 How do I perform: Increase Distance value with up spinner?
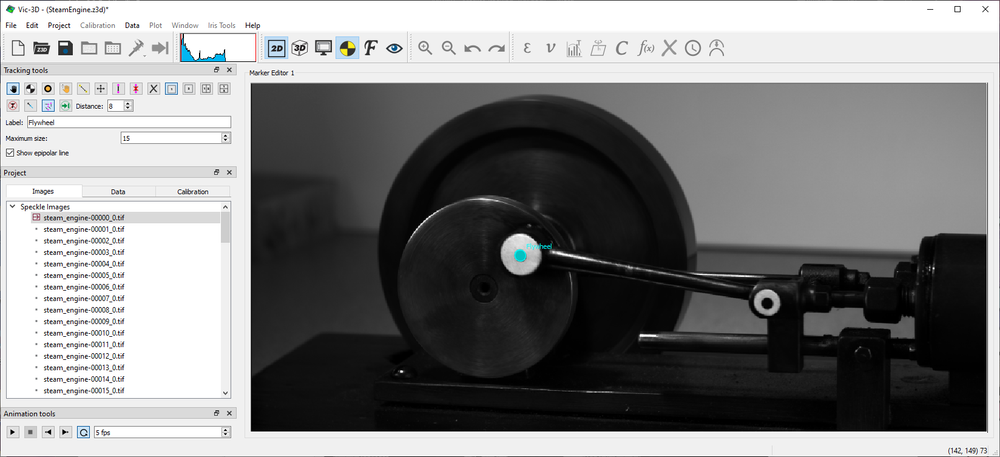[129, 103]
